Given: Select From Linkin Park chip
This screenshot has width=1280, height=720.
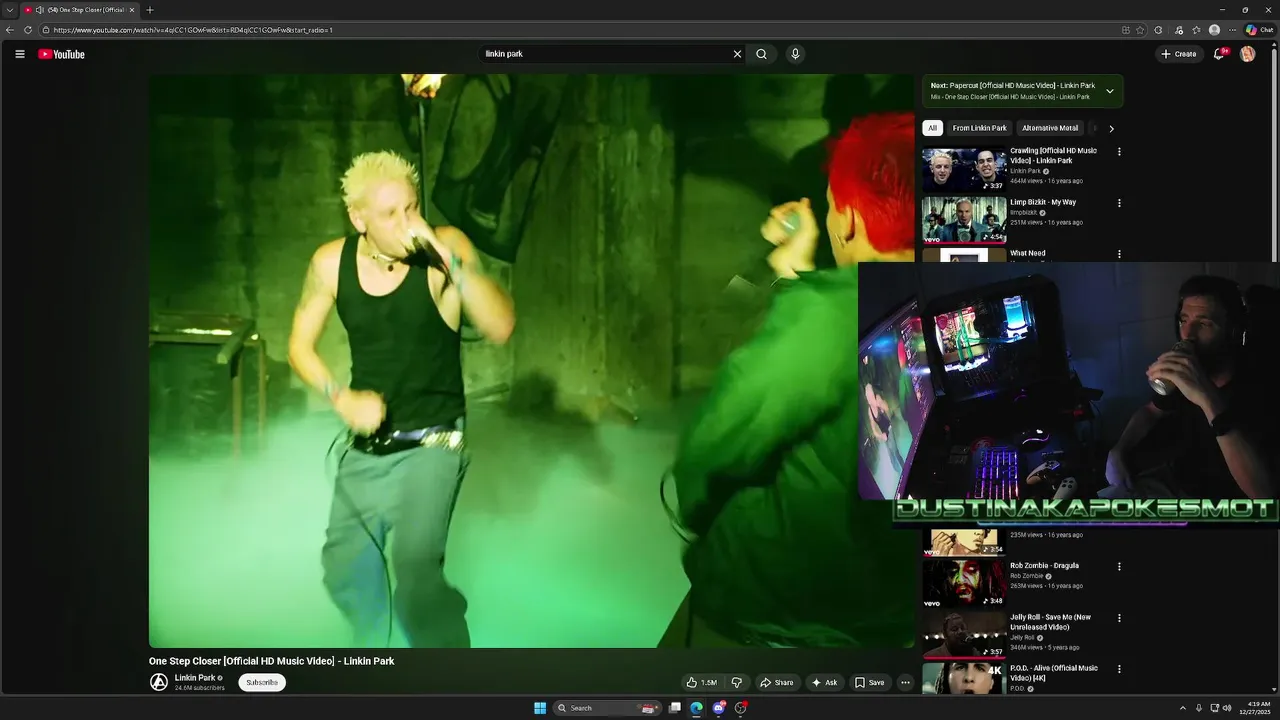Looking at the screenshot, I should pyautogui.click(x=980, y=128).
